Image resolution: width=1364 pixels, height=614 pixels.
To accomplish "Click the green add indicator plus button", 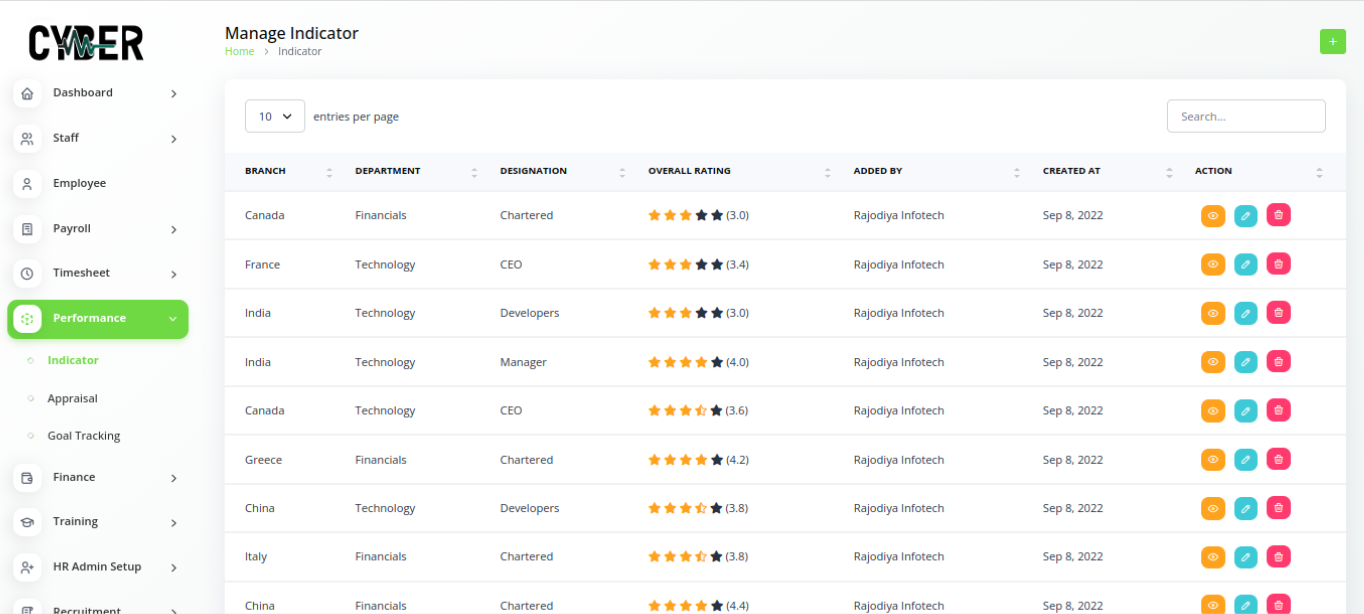I will (x=1332, y=41).
